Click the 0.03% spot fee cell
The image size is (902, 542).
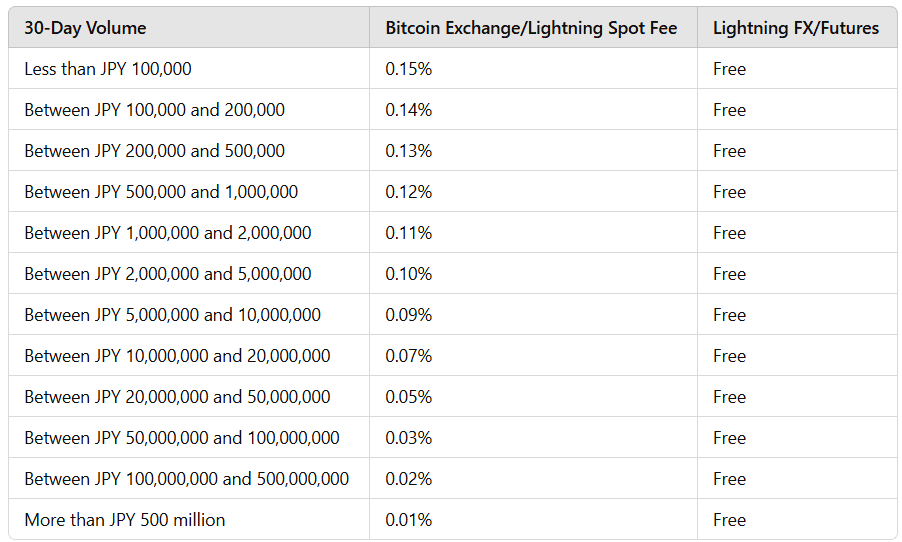pos(409,438)
